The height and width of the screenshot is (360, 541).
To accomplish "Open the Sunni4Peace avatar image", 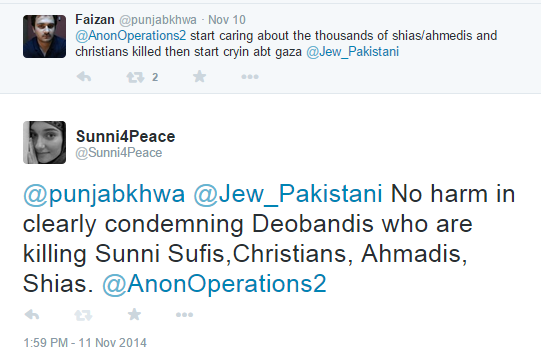I will click(x=45, y=142).
